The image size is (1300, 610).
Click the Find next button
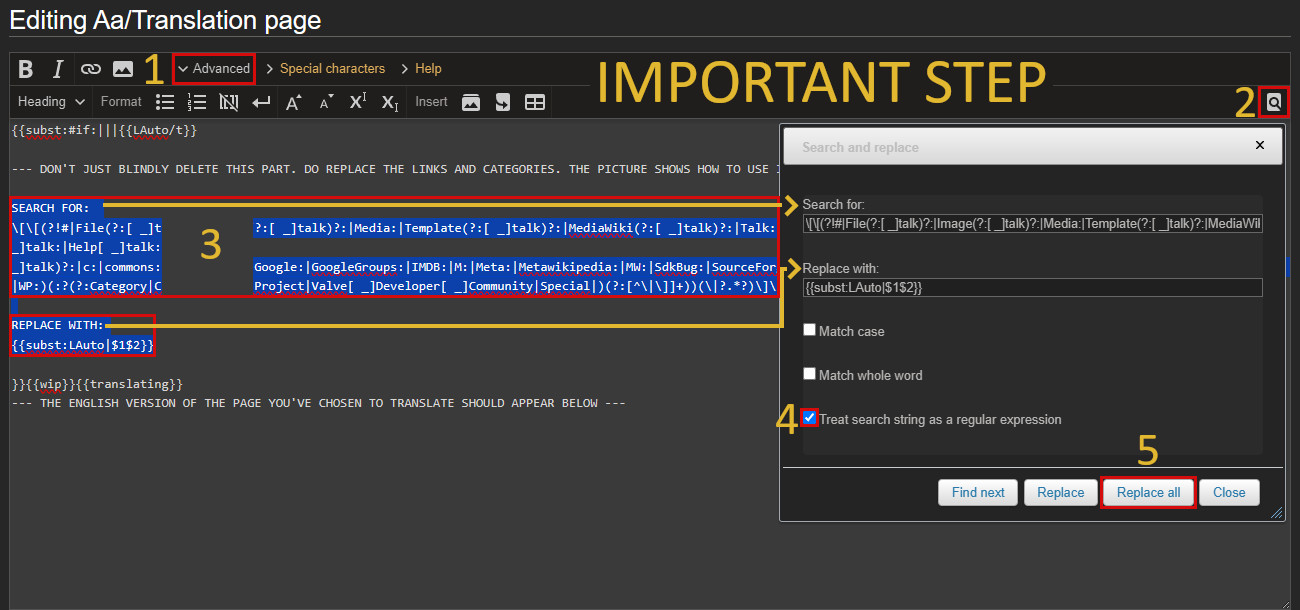pos(978,492)
